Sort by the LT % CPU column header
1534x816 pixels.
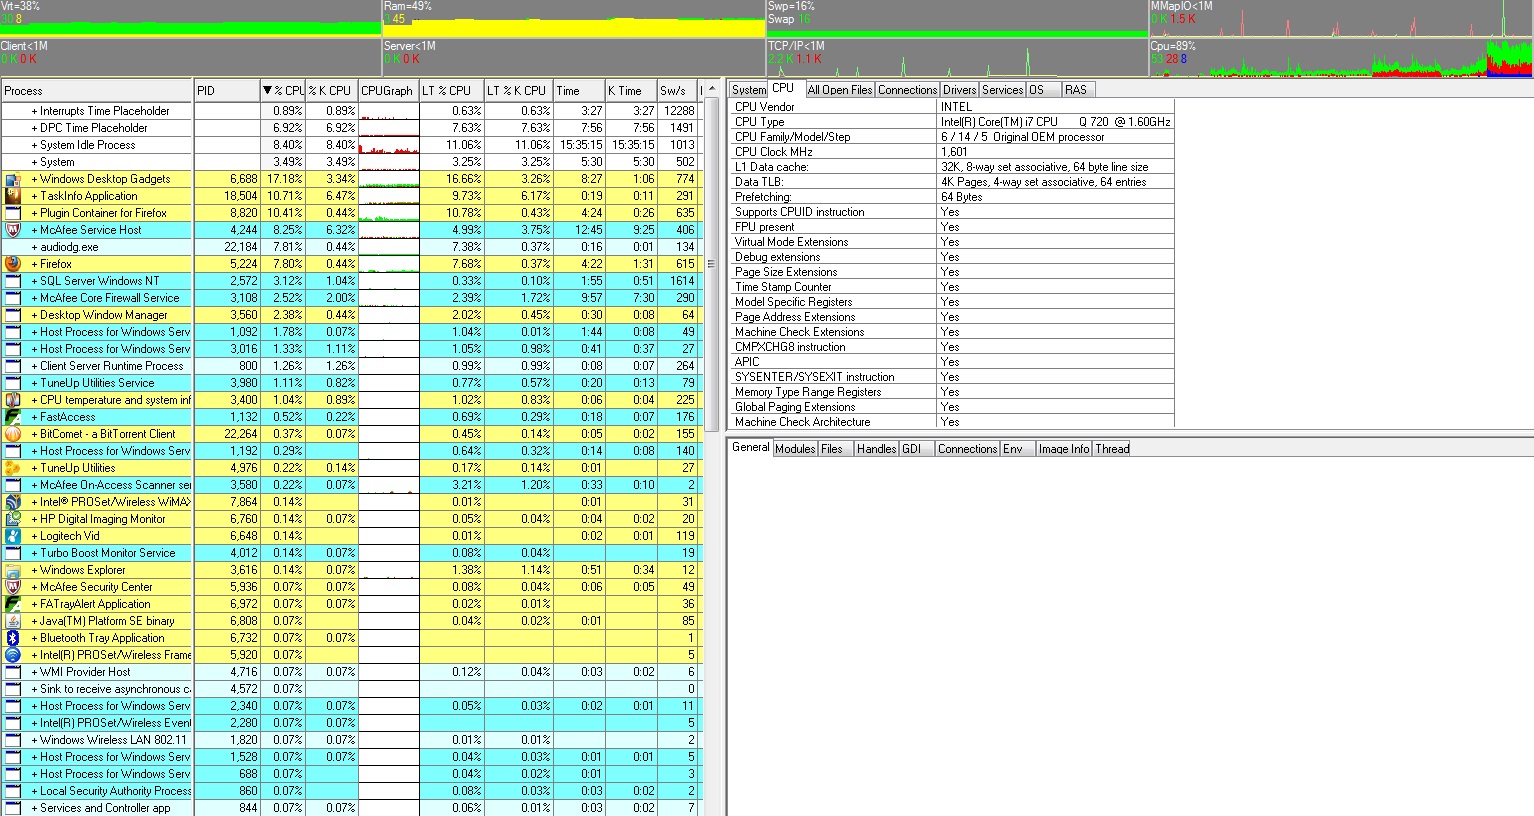[451, 91]
